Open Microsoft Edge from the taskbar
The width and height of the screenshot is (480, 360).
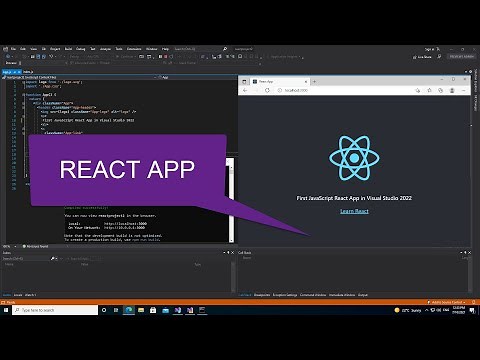coord(129,310)
